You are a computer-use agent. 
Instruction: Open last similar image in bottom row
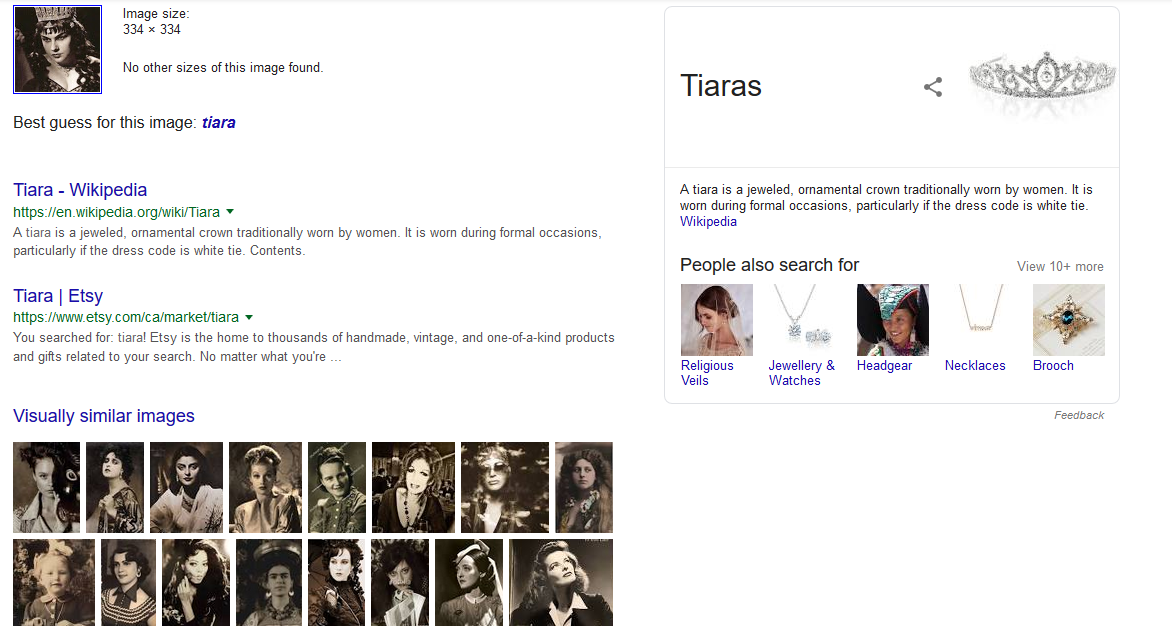pyautogui.click(x=561, y=583)
